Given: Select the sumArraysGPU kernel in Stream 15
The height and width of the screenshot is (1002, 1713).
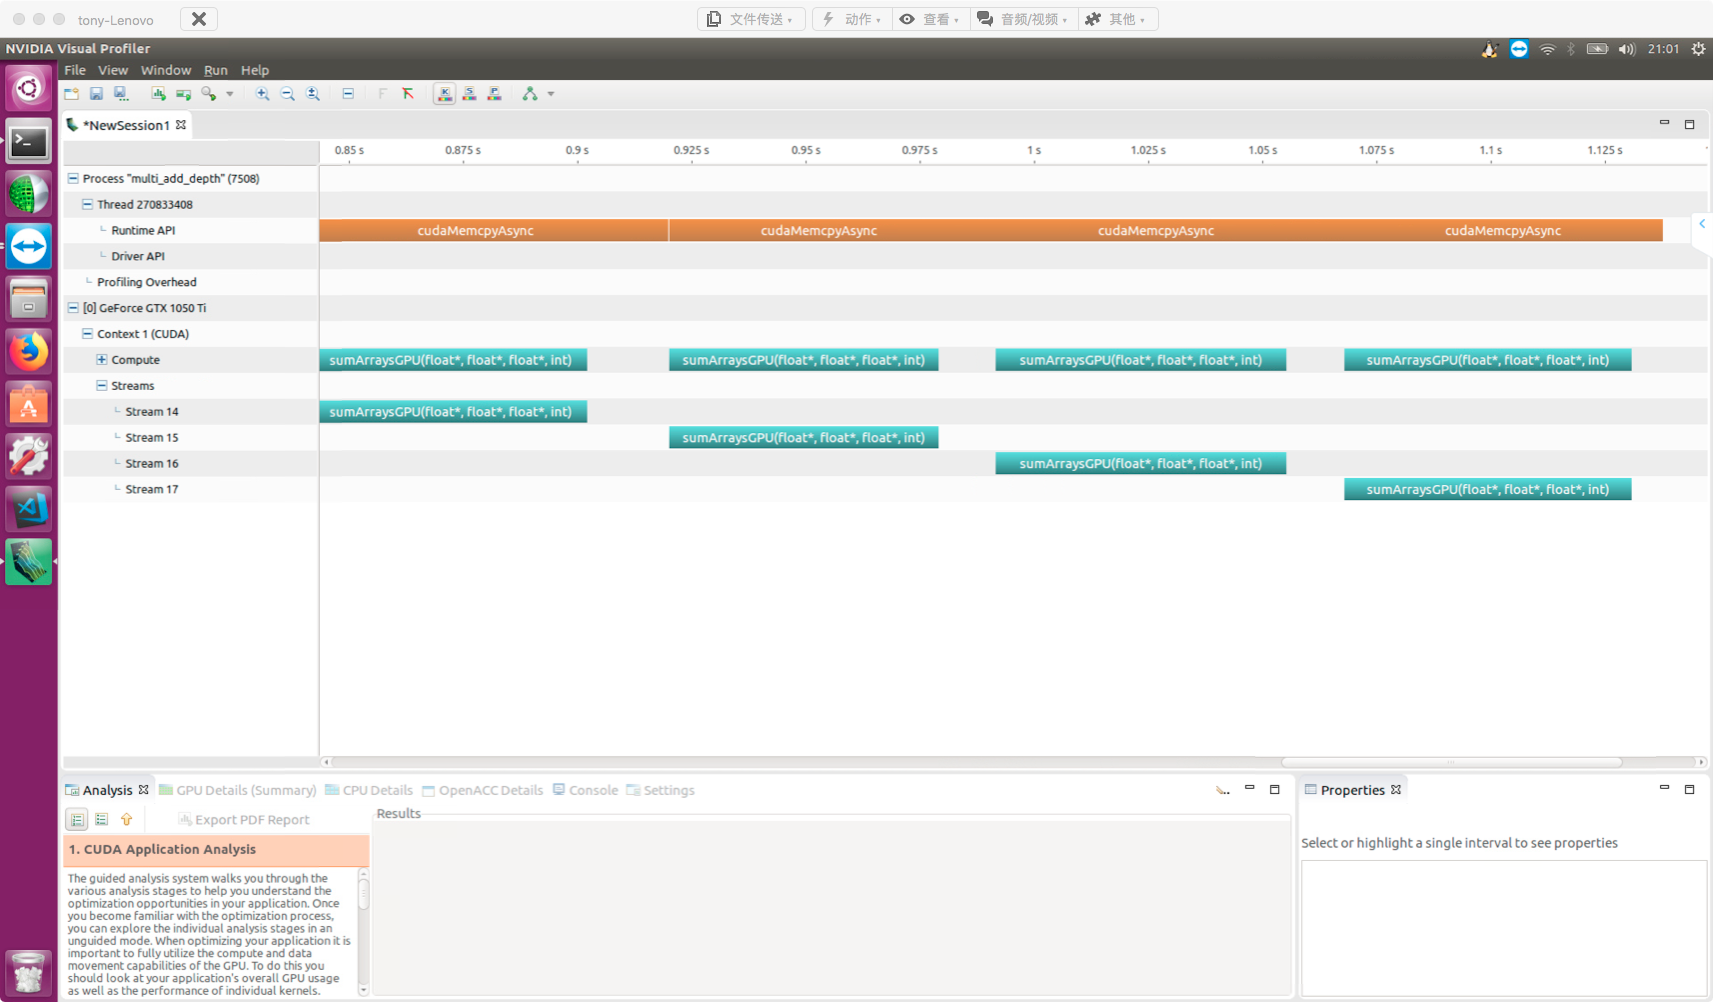Looking at the screenshot, I should click(x=803, y=438).
